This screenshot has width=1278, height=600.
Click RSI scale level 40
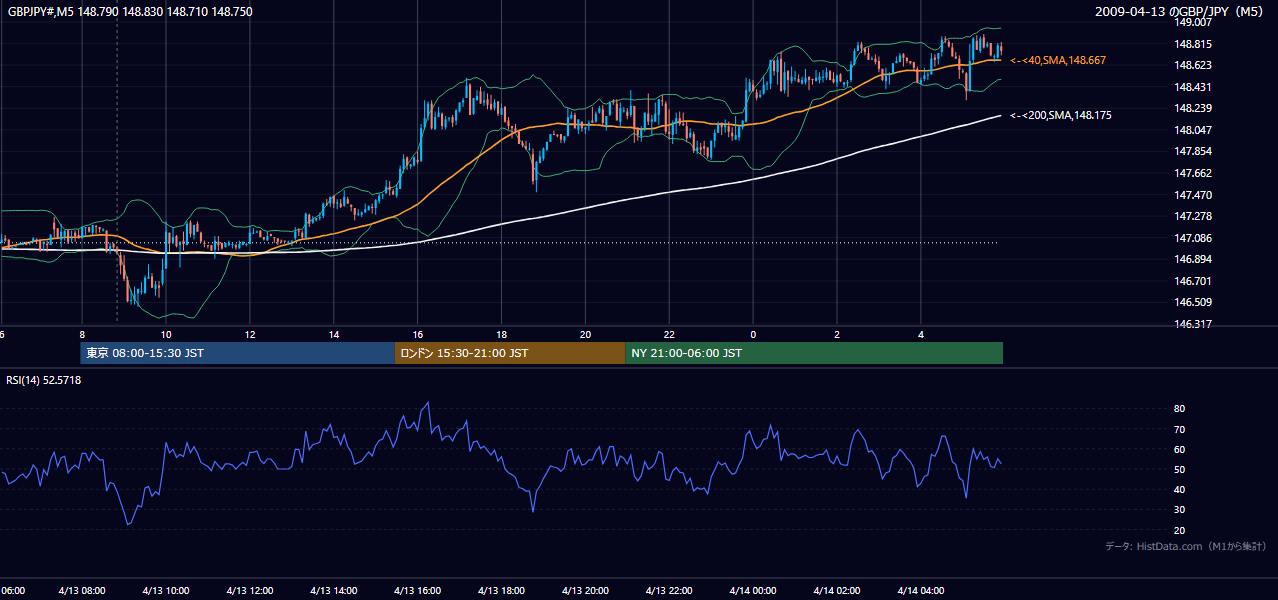[x=1179, y=489]
